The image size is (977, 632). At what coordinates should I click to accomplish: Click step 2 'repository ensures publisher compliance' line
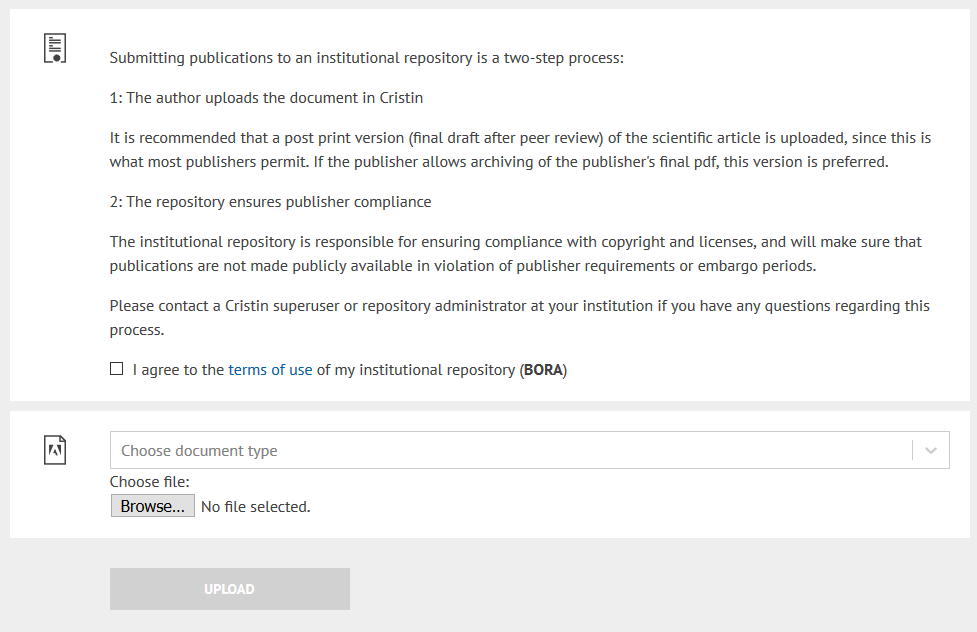(270, 202)
